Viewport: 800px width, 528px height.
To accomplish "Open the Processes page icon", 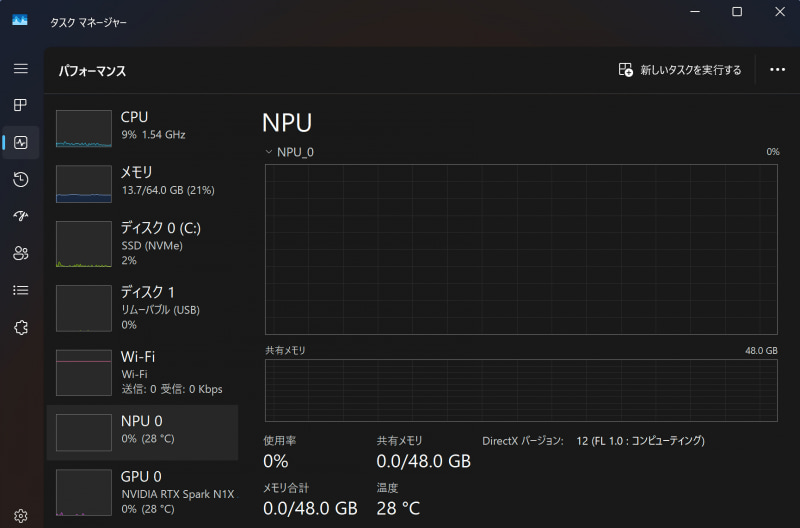I will coord(20,105).
